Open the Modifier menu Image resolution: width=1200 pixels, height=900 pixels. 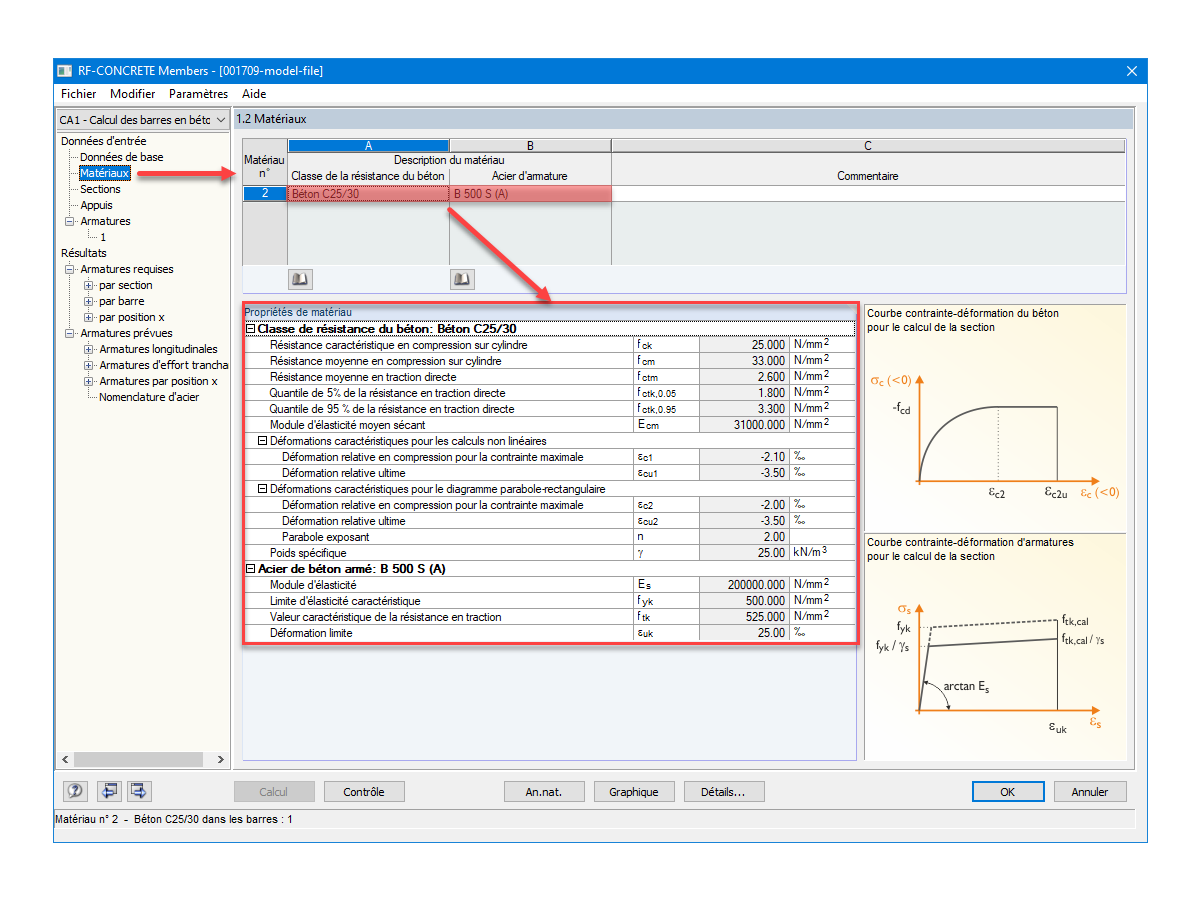(133, 94)
